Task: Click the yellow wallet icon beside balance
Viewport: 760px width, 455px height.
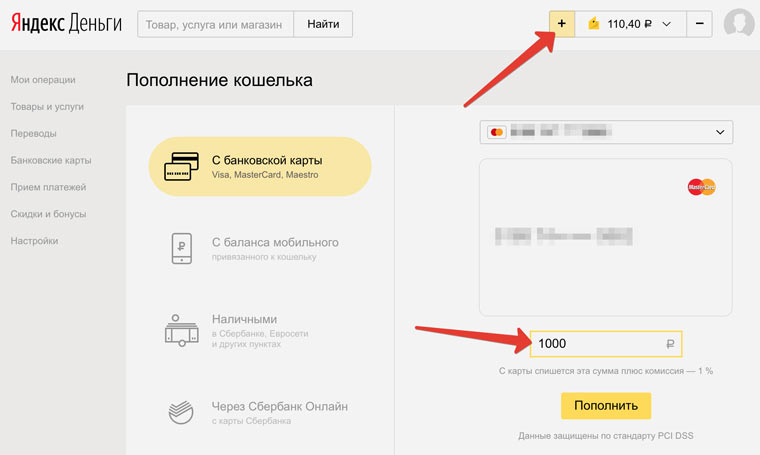Action: (x=593, y=23)
